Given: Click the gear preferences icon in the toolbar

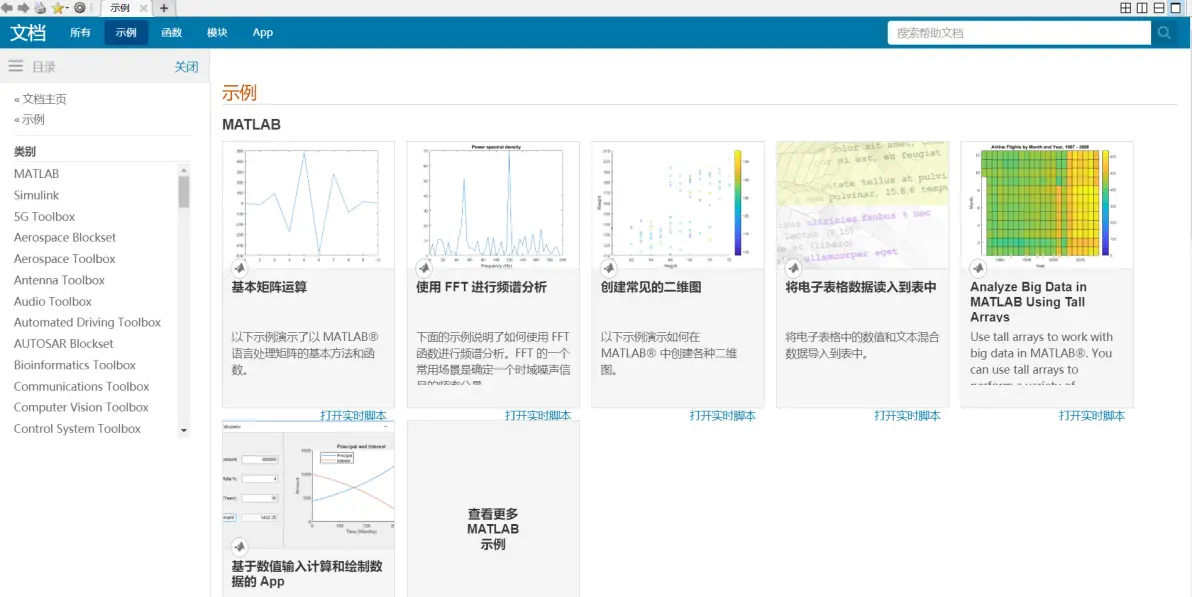Looking at the screenshot, I should click(x=80, y=8).
